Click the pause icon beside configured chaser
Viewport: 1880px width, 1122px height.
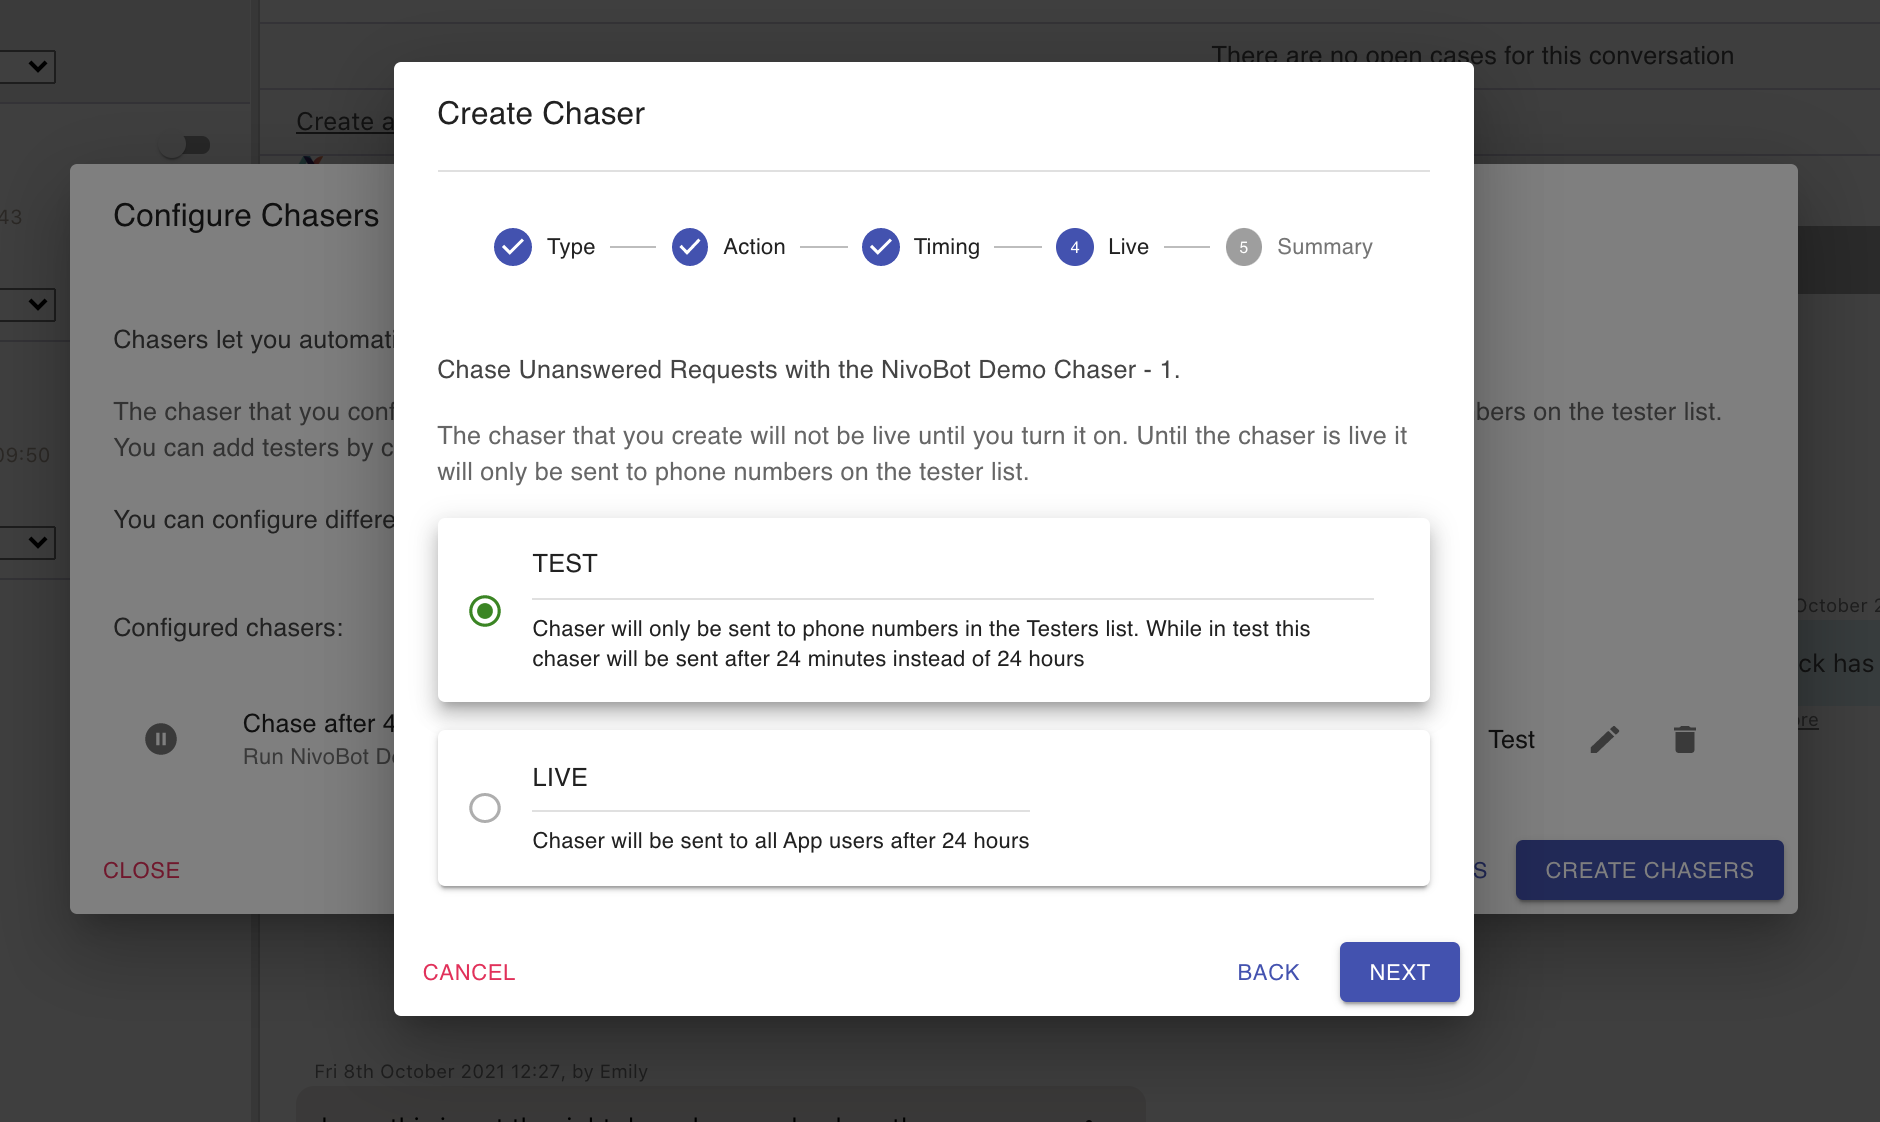[x=161, y=739]
